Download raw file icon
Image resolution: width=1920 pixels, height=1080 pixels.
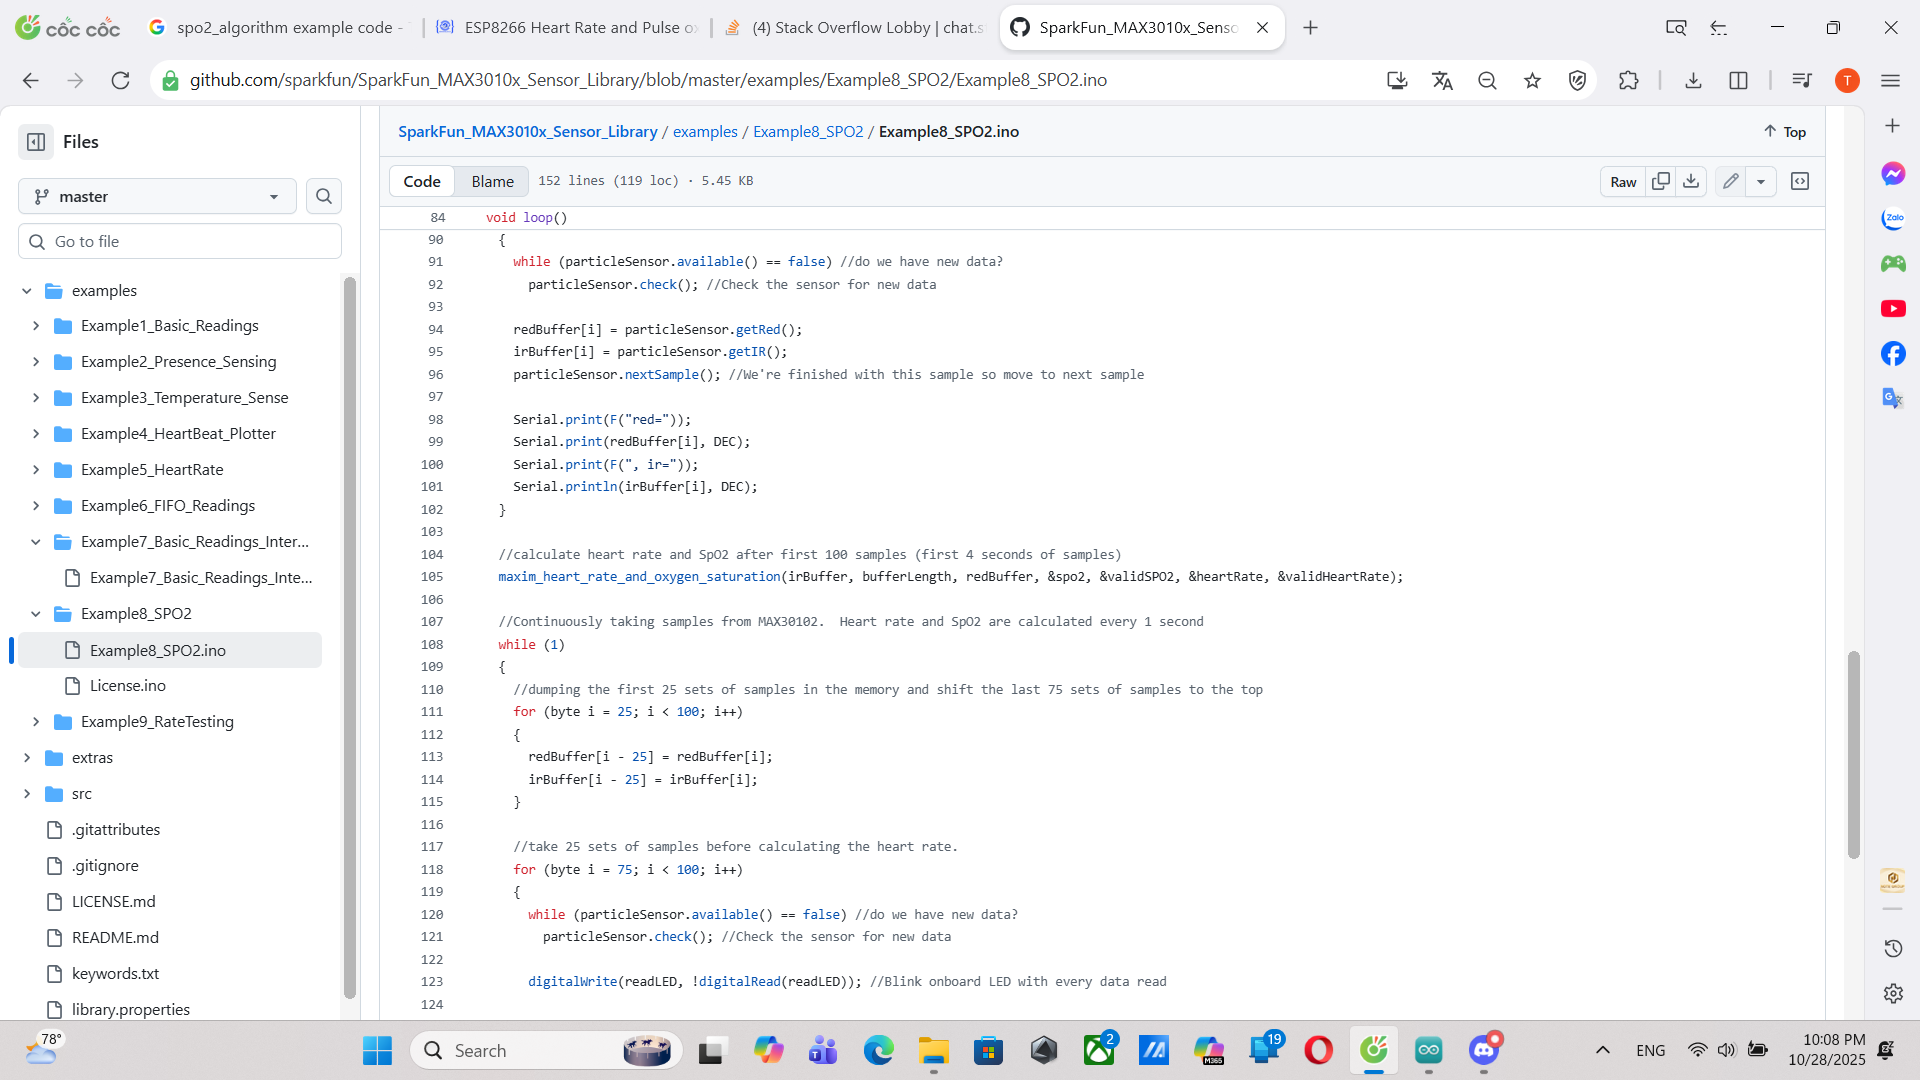tap(1691, 181)
